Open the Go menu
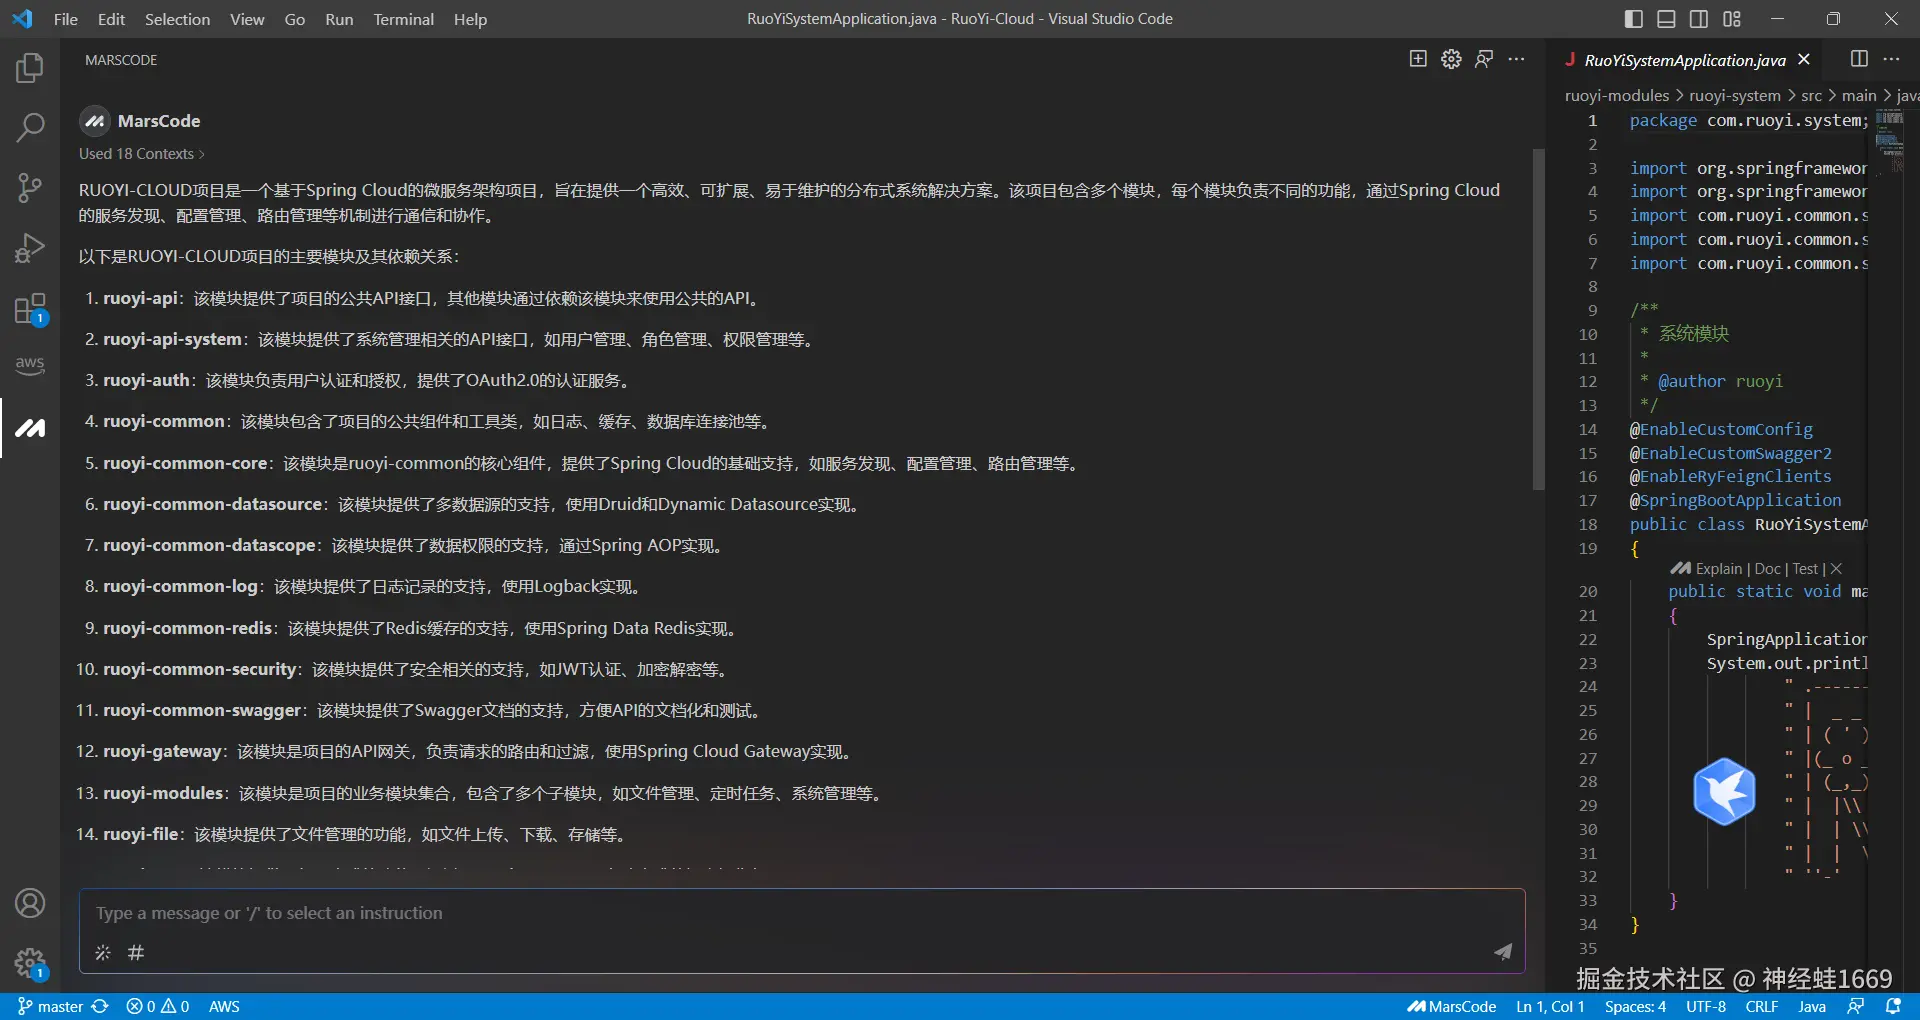This screenshot has width=1920, height=1020. (x=295, y=19)
